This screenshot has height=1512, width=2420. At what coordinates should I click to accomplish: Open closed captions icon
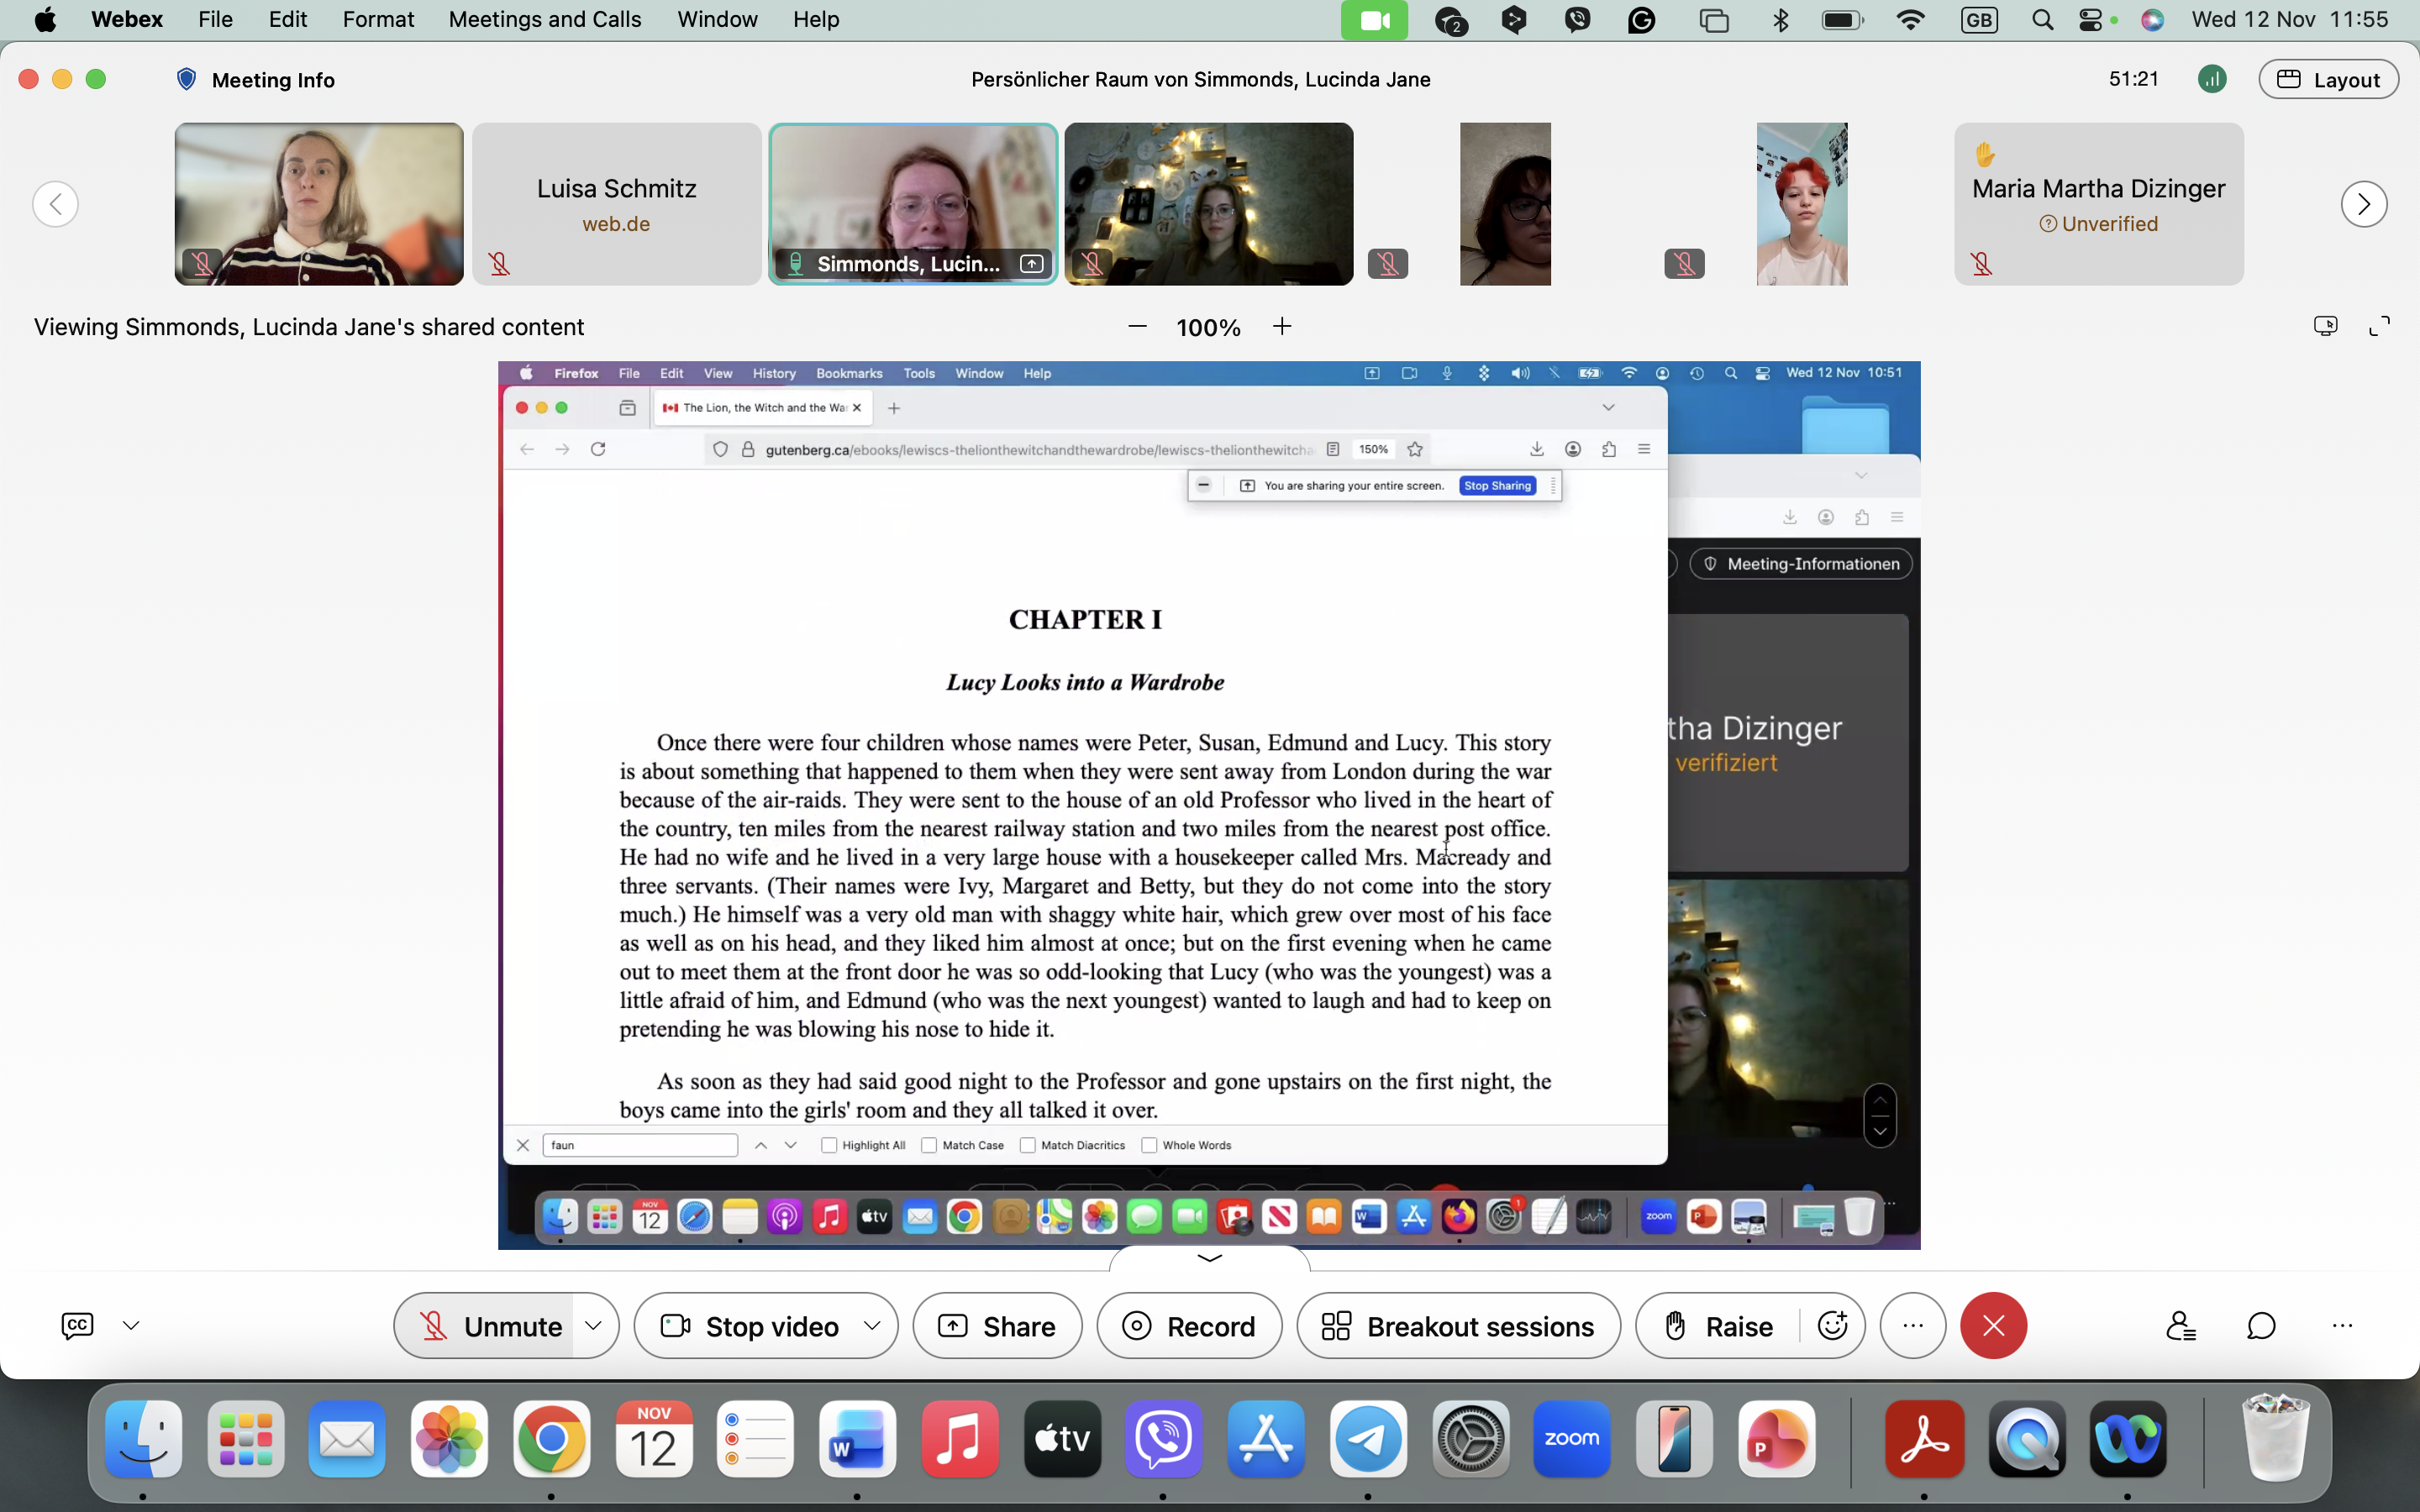pyautogui.click(x=78, y=1326)
